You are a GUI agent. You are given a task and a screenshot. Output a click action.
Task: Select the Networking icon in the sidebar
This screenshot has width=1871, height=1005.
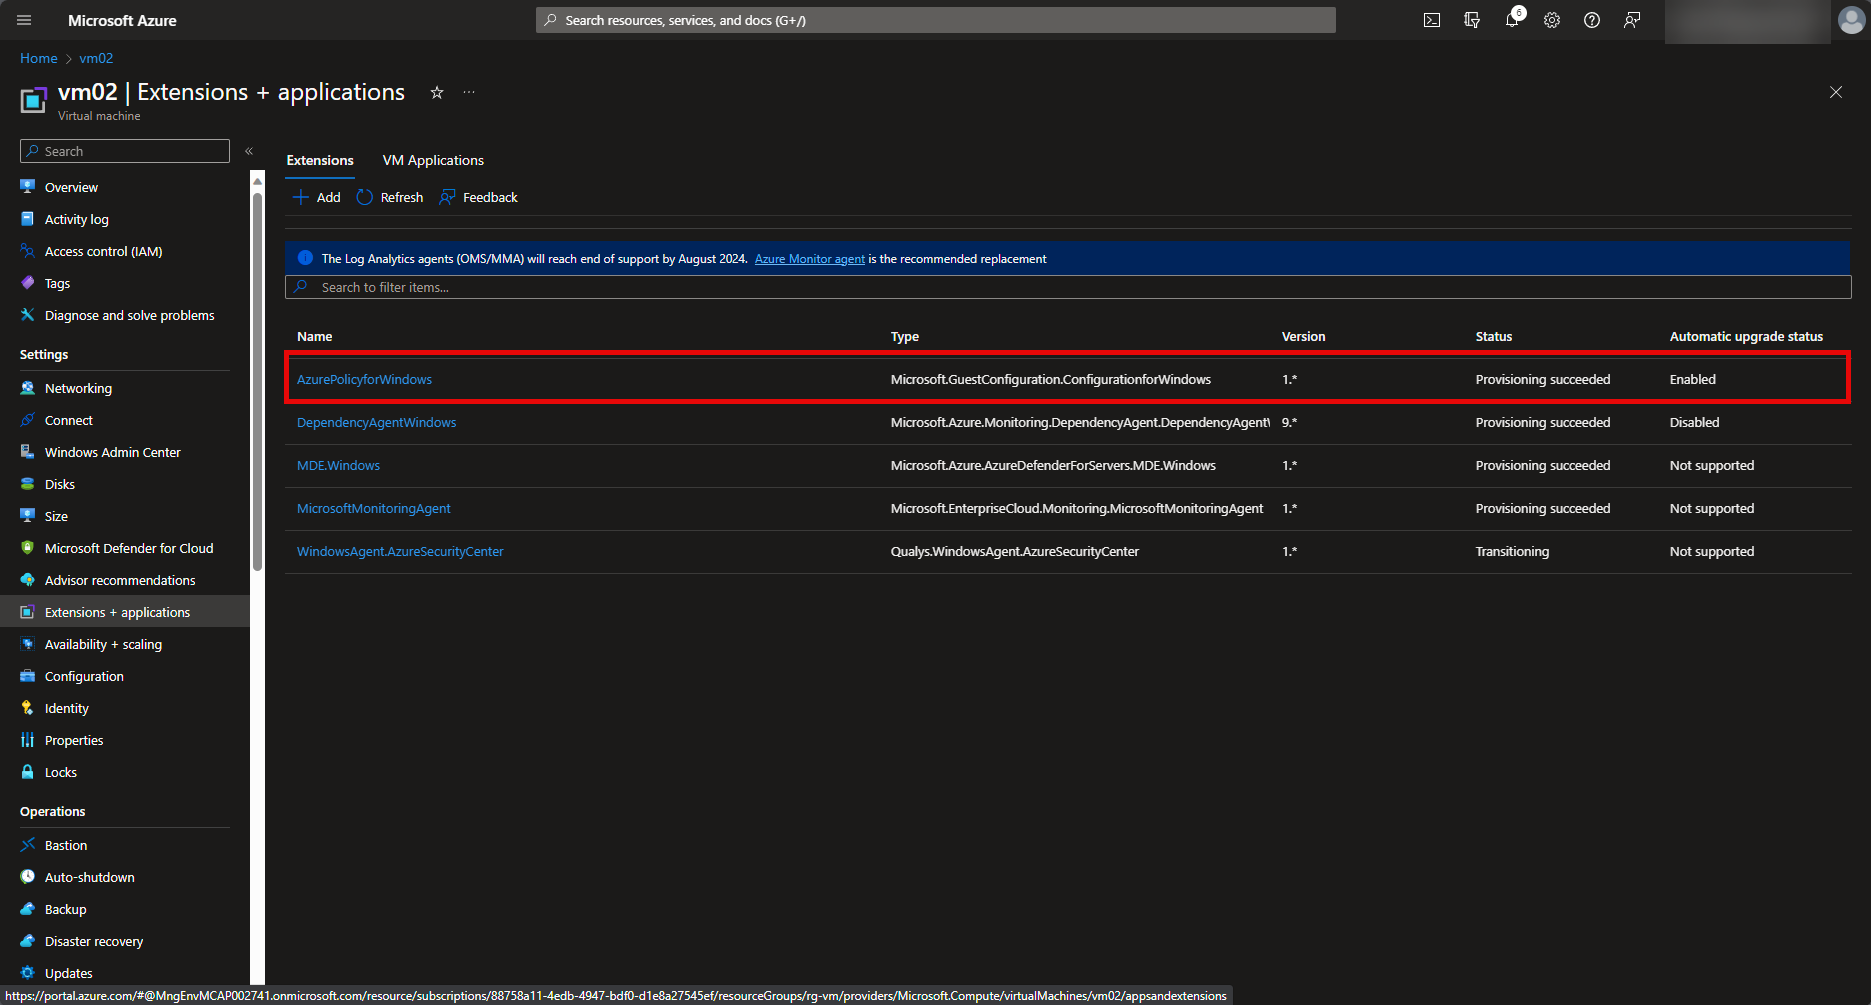pos(27,388)
